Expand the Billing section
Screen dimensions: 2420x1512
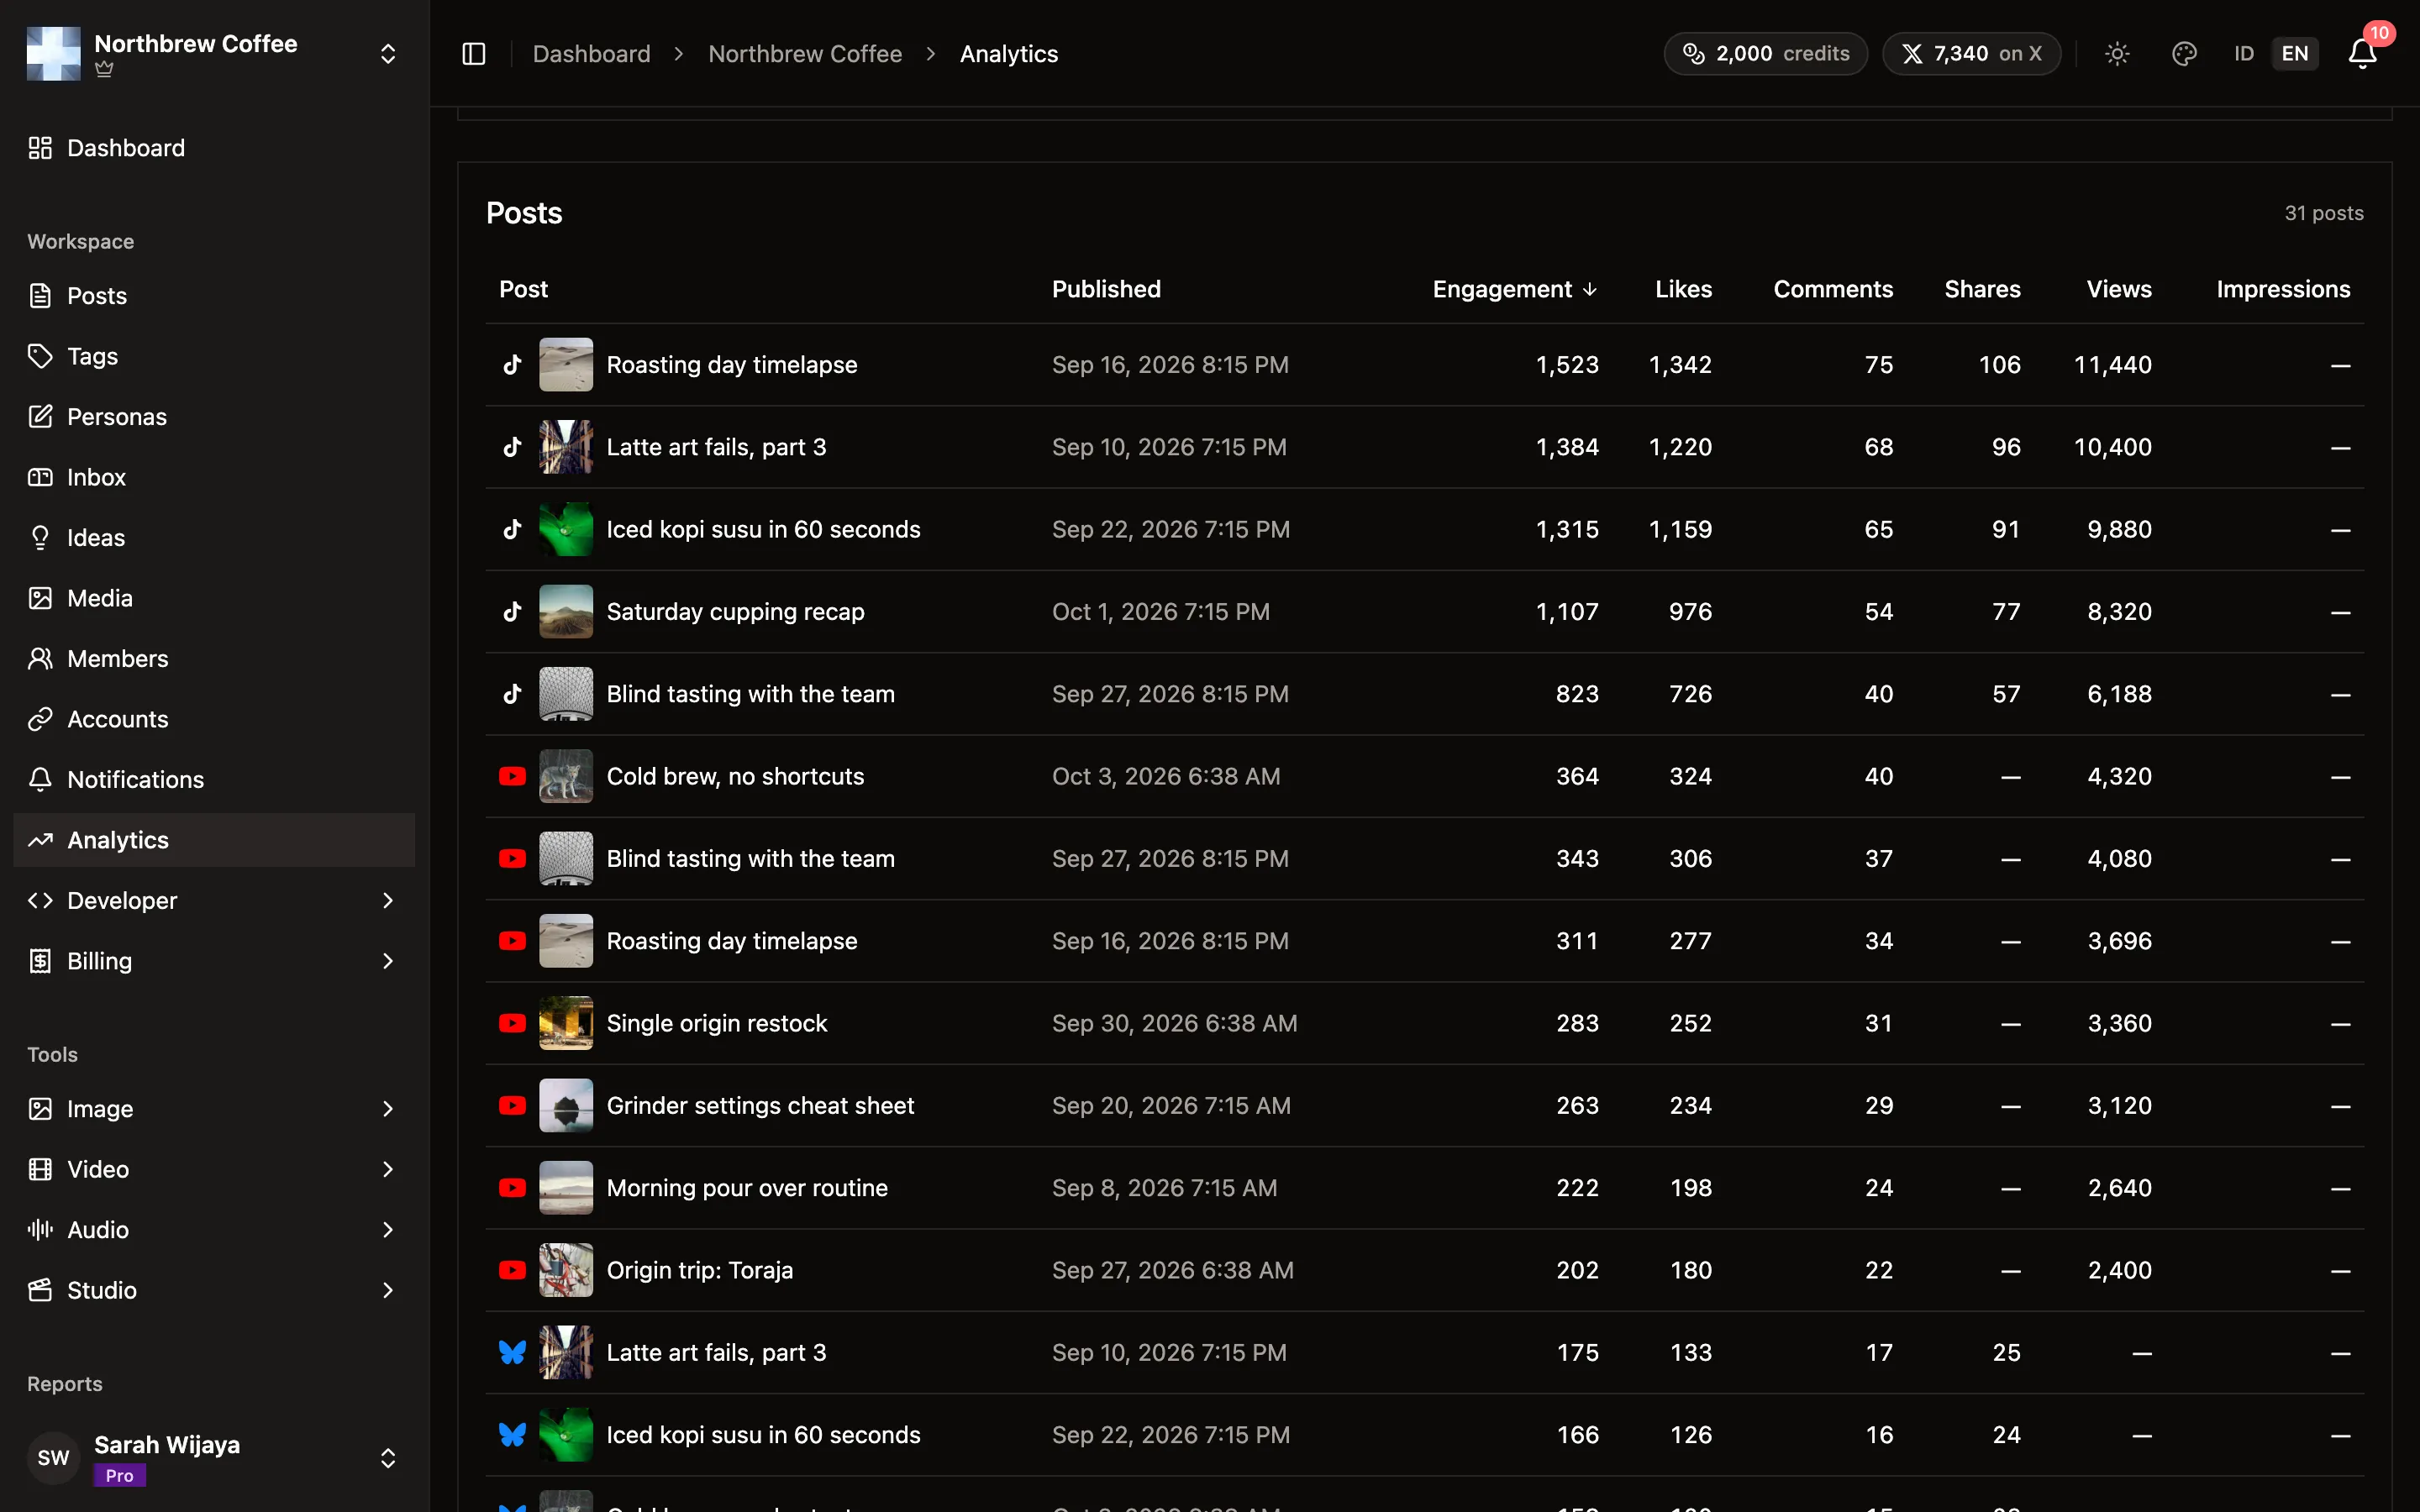[x=214, y=961]
